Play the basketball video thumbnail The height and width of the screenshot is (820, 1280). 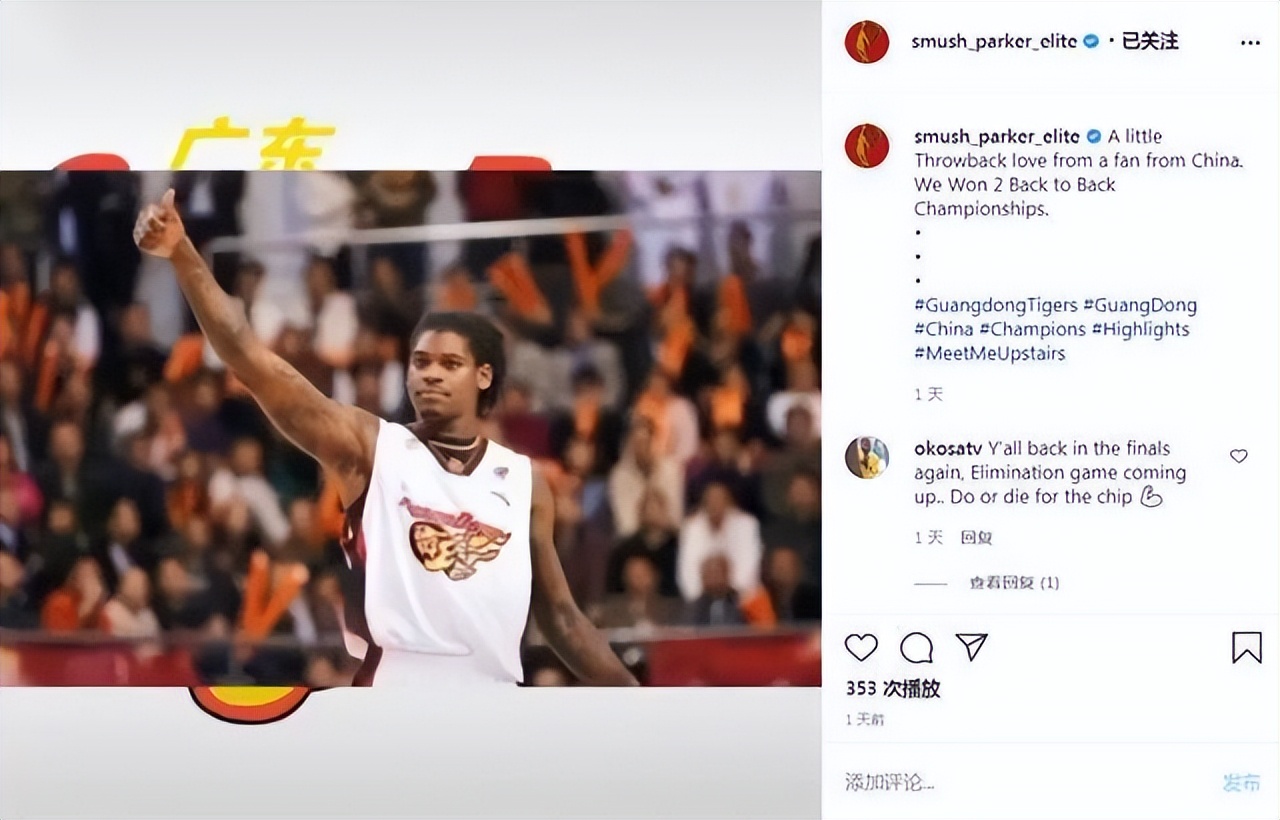[x=410, y=428]
